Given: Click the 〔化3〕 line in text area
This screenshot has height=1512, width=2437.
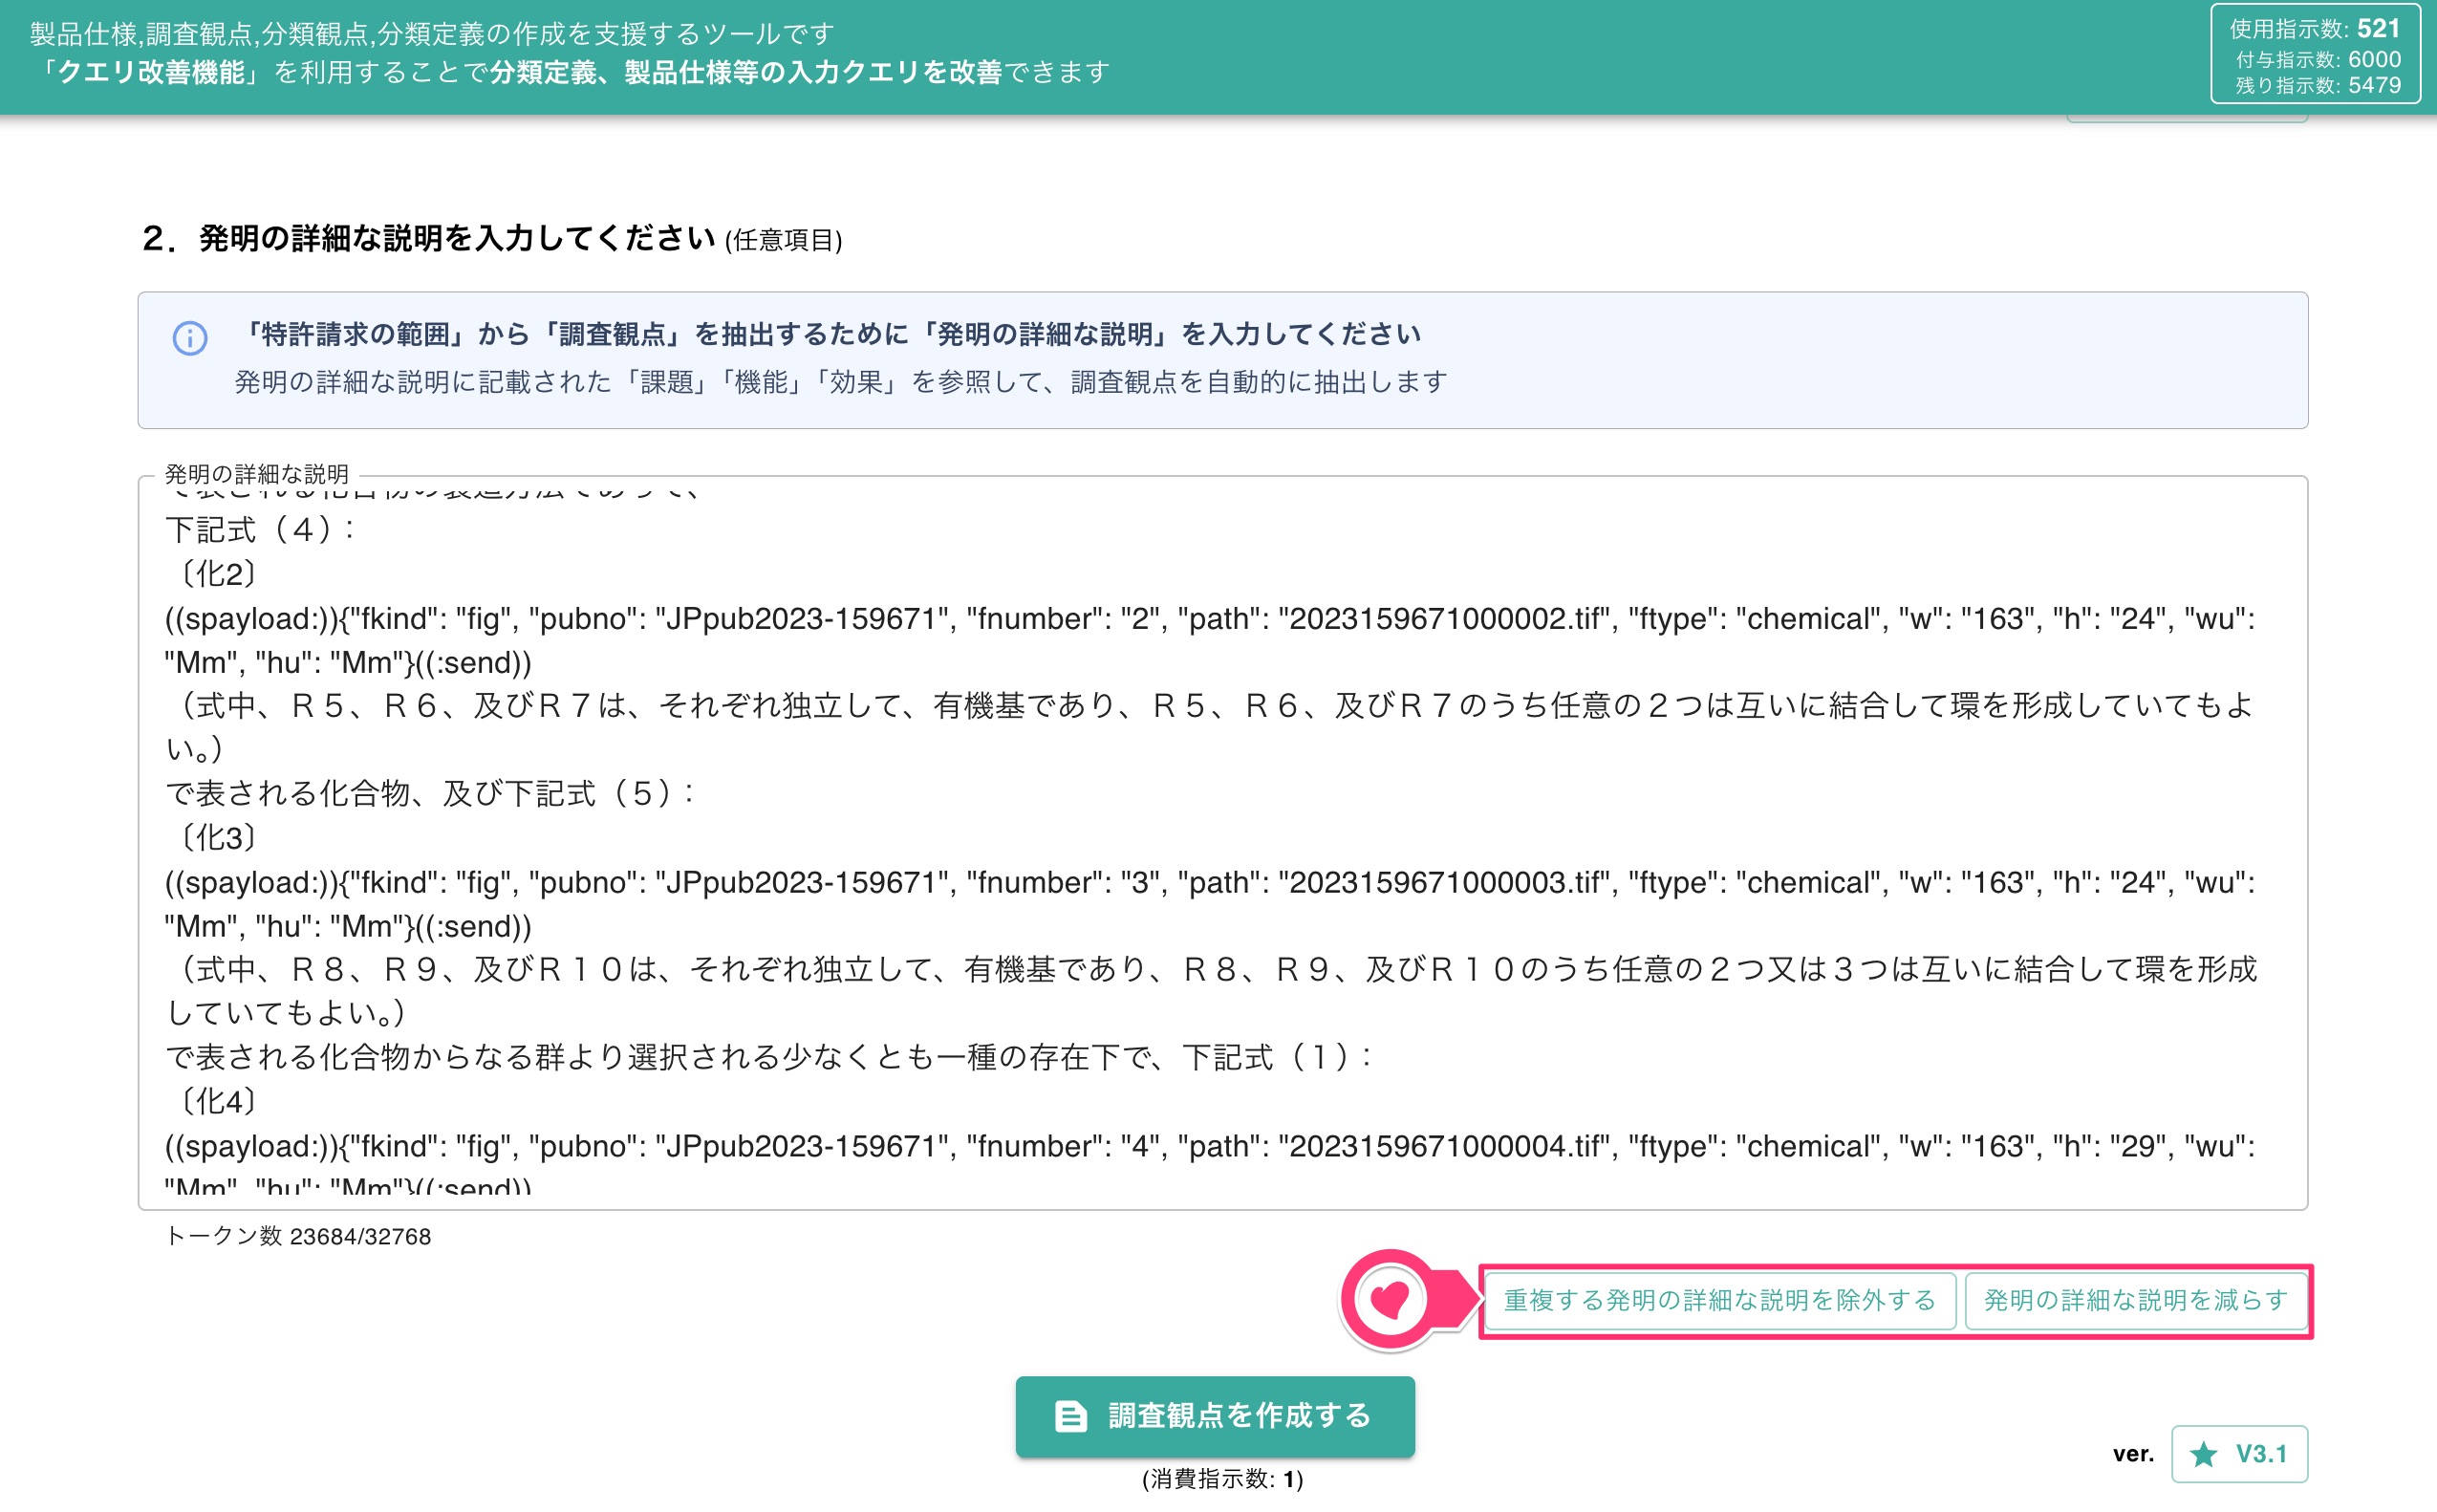Looking at the screenshot, I should coord(216,838).
